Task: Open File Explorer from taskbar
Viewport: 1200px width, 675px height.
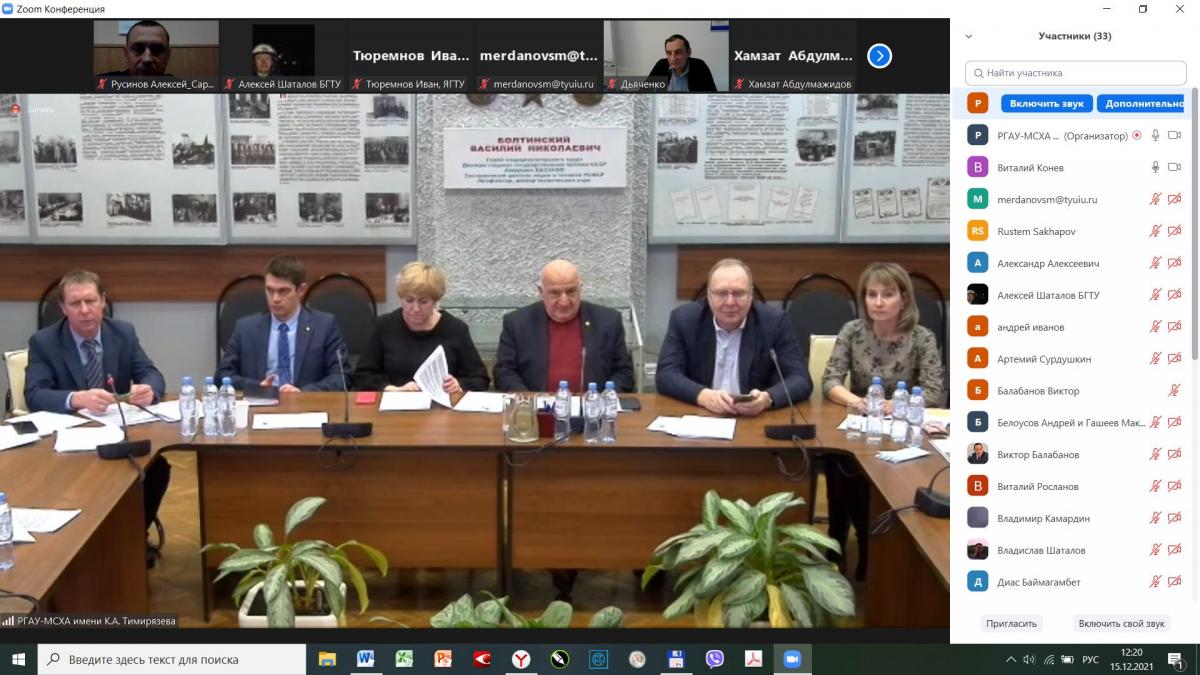Action: (x=327, y=659)
